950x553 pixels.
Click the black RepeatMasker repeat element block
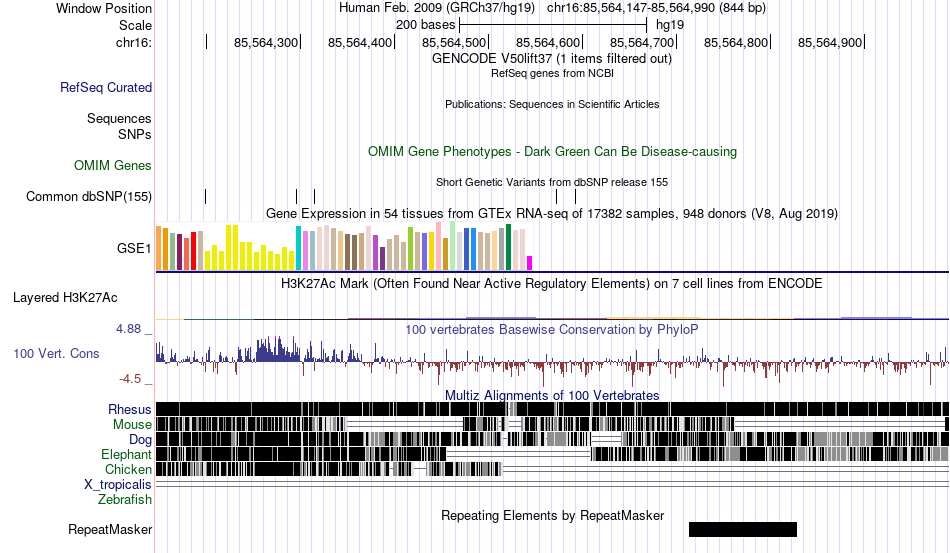click(743, 529)
